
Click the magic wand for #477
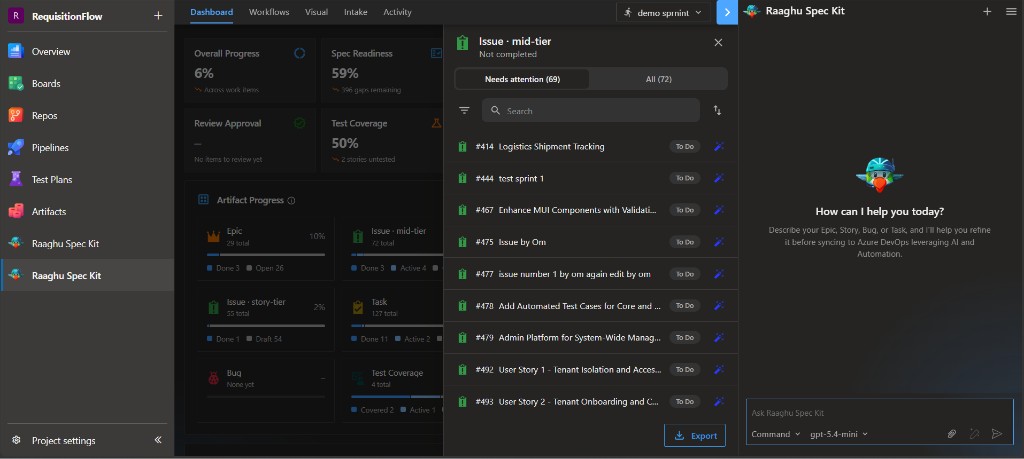719,274
